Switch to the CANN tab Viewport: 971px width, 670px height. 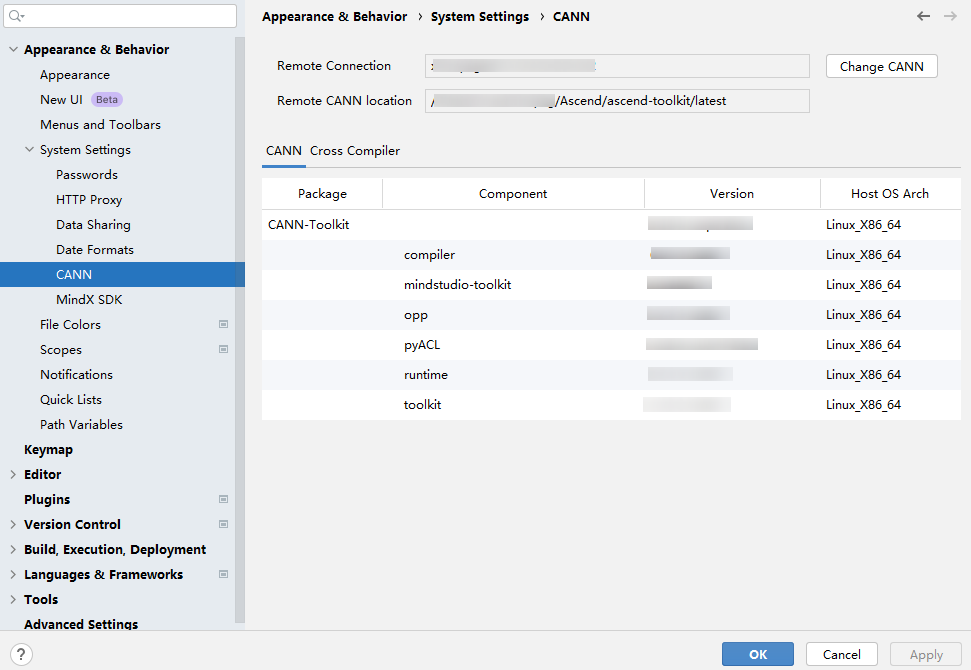click(x=284, y=151)
